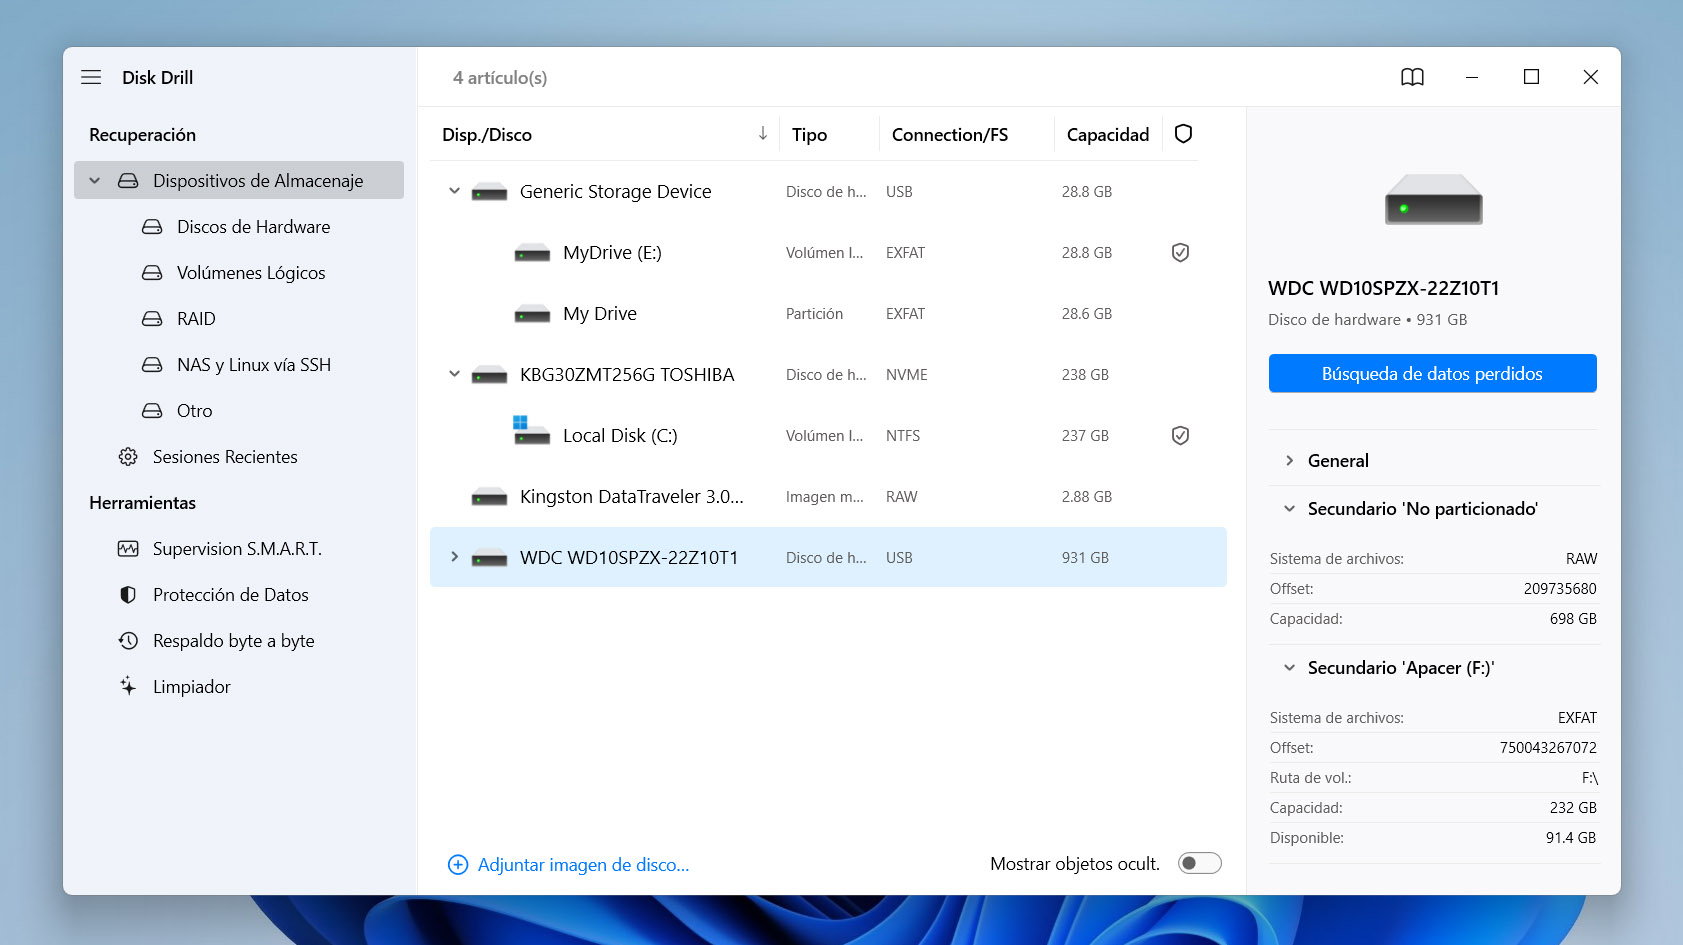This screenshot has height=945, width=1683.
Task: Click the Respaldo byte a byte clock icon
Action: point(128,641)
